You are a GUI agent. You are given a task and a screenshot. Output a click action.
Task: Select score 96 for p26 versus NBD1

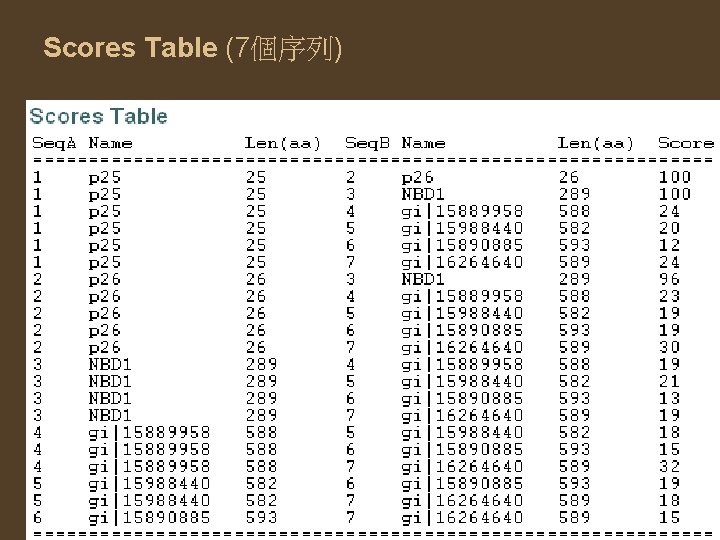tap(669, 279)
